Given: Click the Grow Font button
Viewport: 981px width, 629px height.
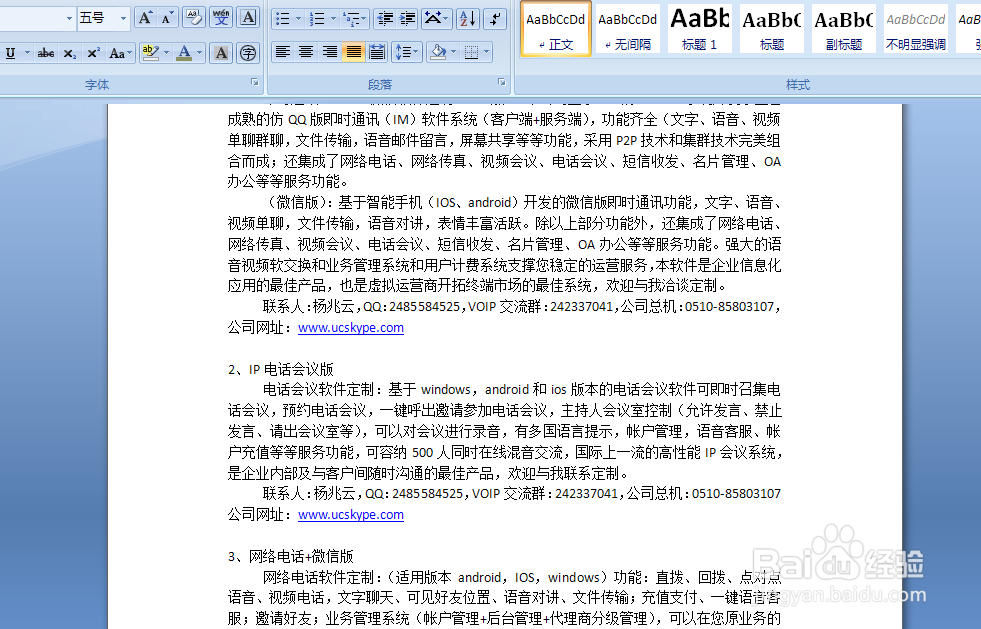Looking at the screenshot, I should point(145,18).
